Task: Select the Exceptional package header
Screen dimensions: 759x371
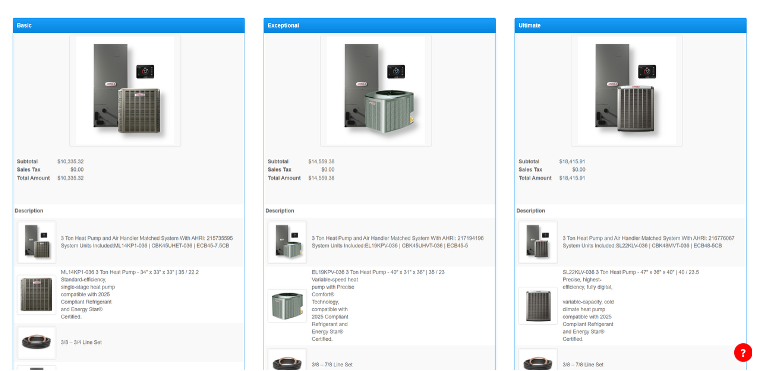Action: [x=380, y=25]
